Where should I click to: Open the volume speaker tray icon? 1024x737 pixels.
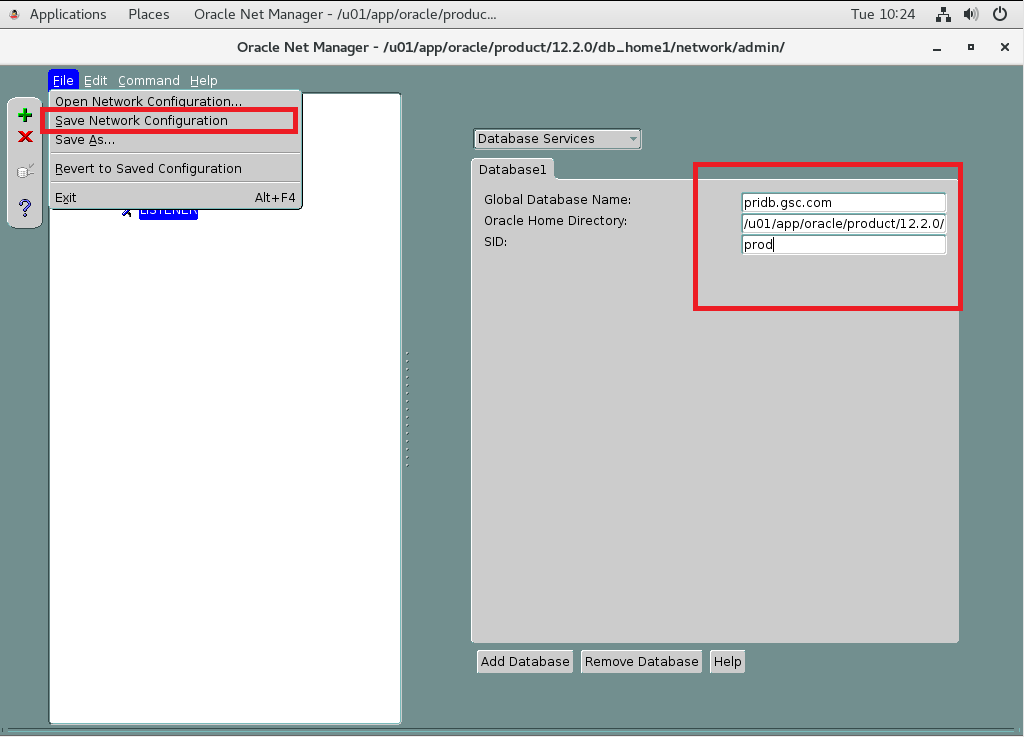[971, 14]
